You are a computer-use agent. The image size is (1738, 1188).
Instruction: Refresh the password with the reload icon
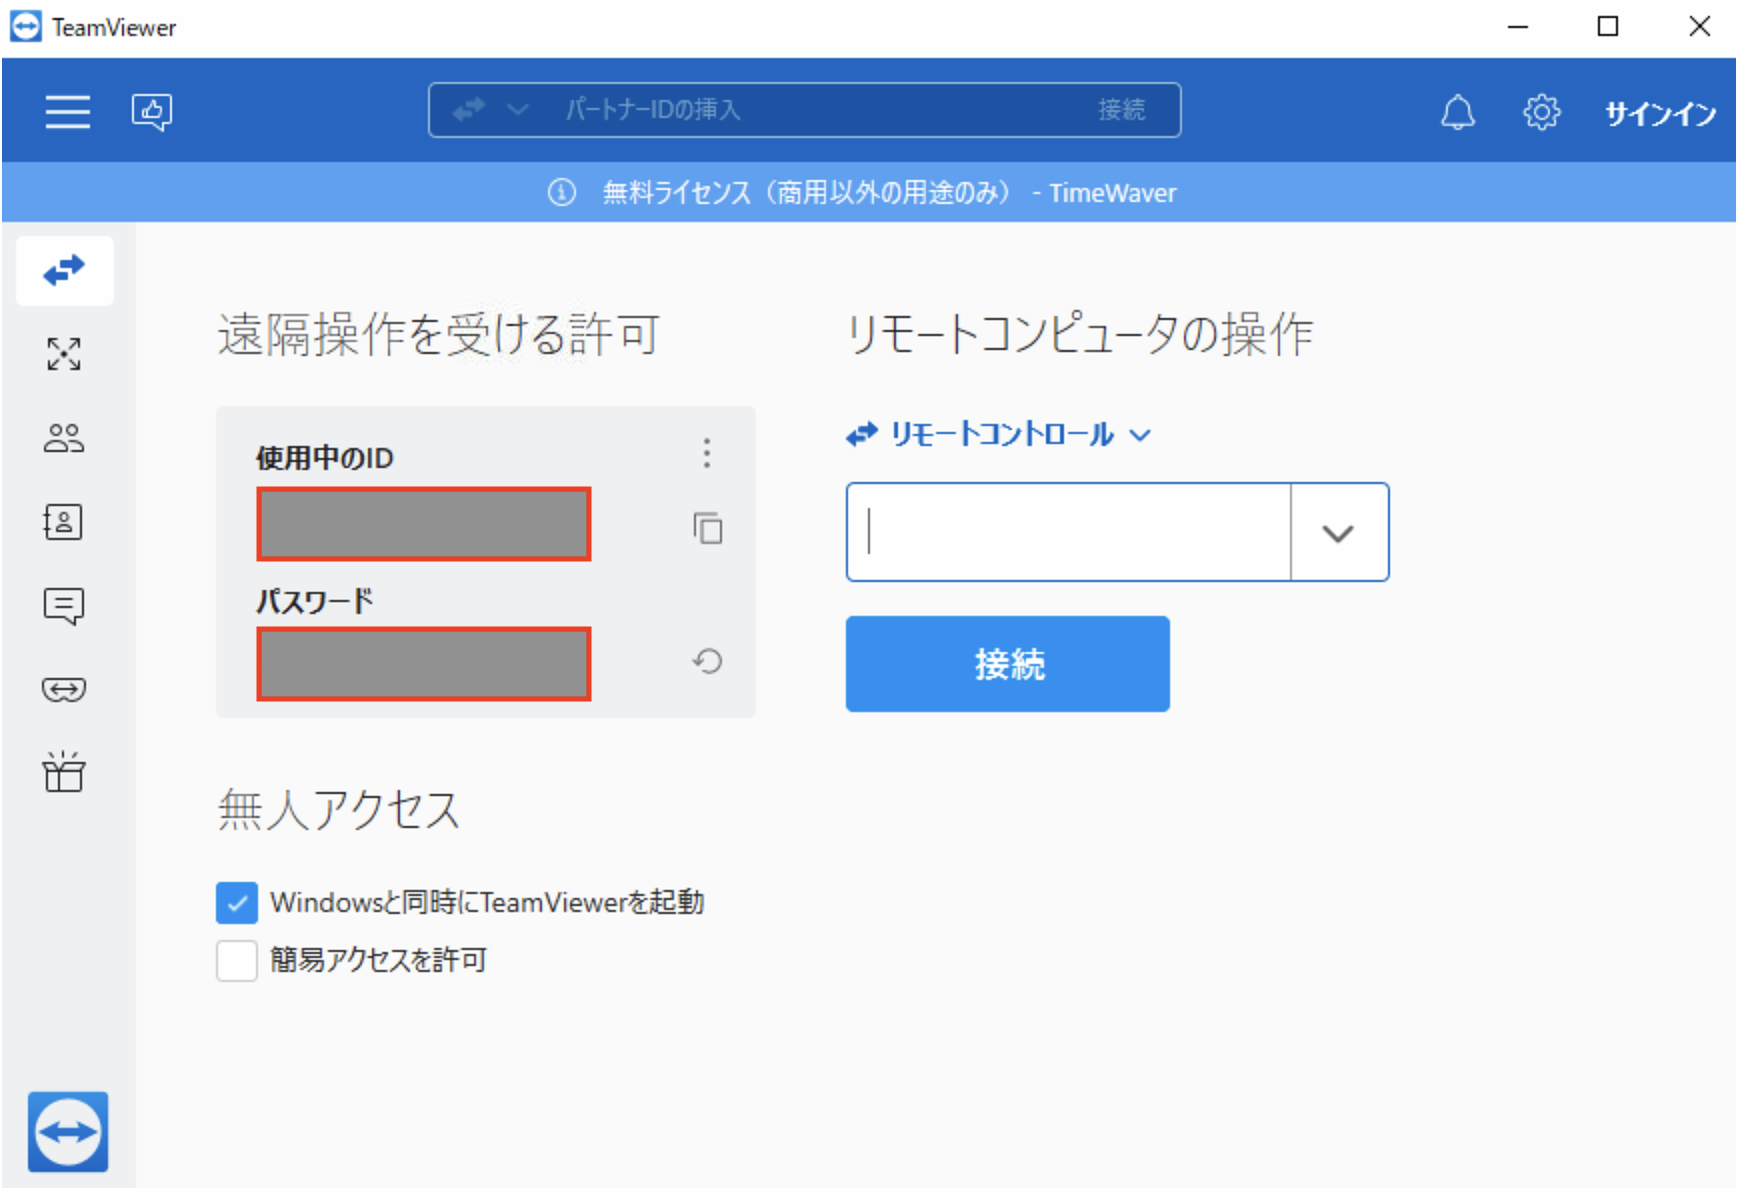click(708, 661)
